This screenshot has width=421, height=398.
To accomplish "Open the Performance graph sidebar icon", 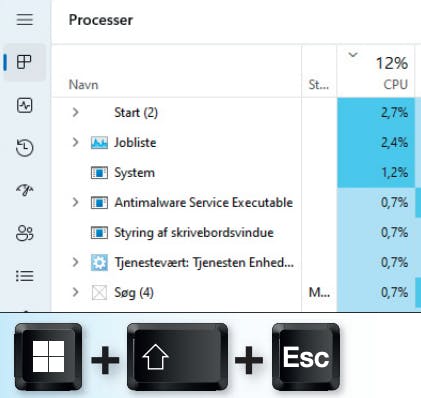I will pyautogui.click(x=25, y=105).
